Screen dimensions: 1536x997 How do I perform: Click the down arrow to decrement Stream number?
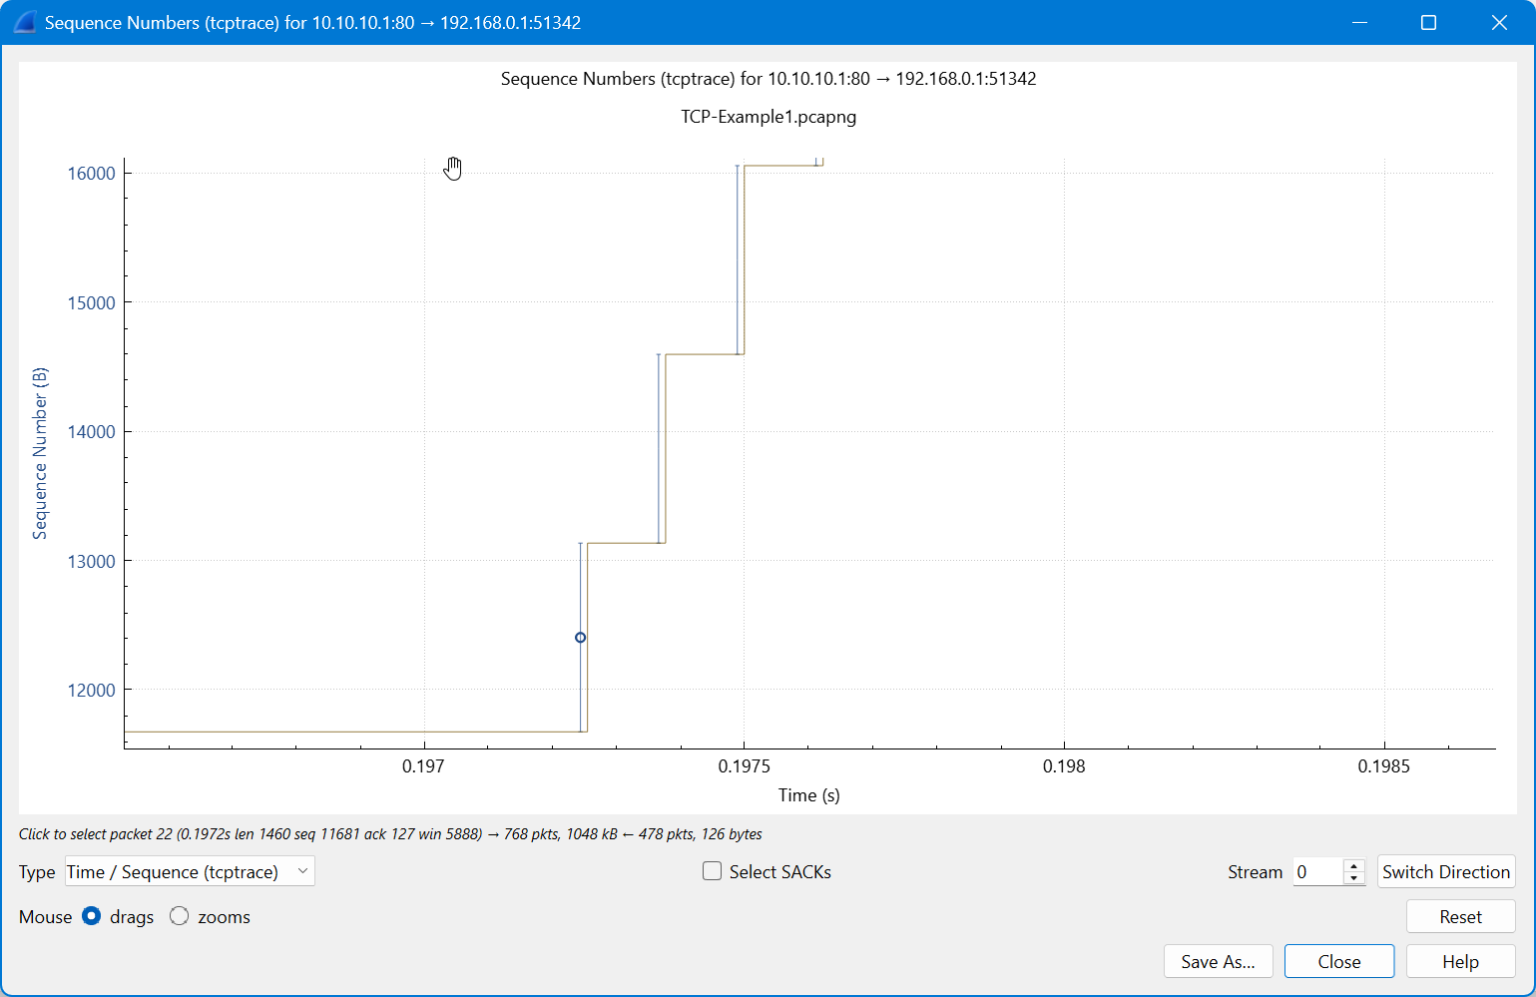pyautogui.click(x=1355, y=877)
